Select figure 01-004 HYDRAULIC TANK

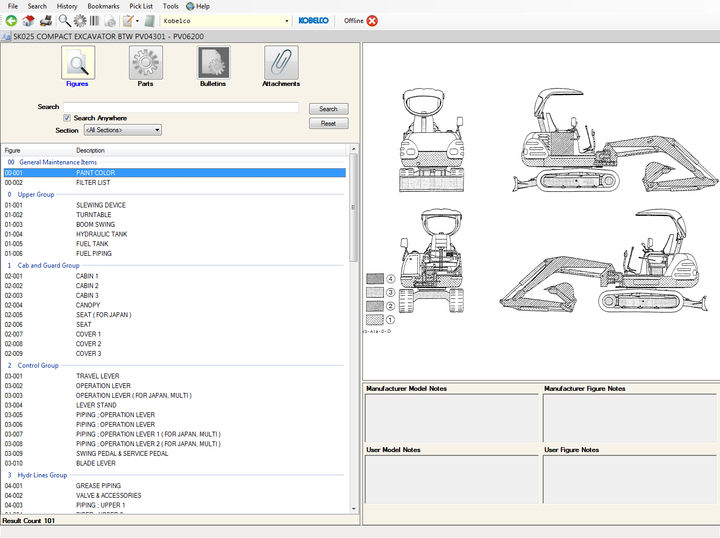click(174, 234)
